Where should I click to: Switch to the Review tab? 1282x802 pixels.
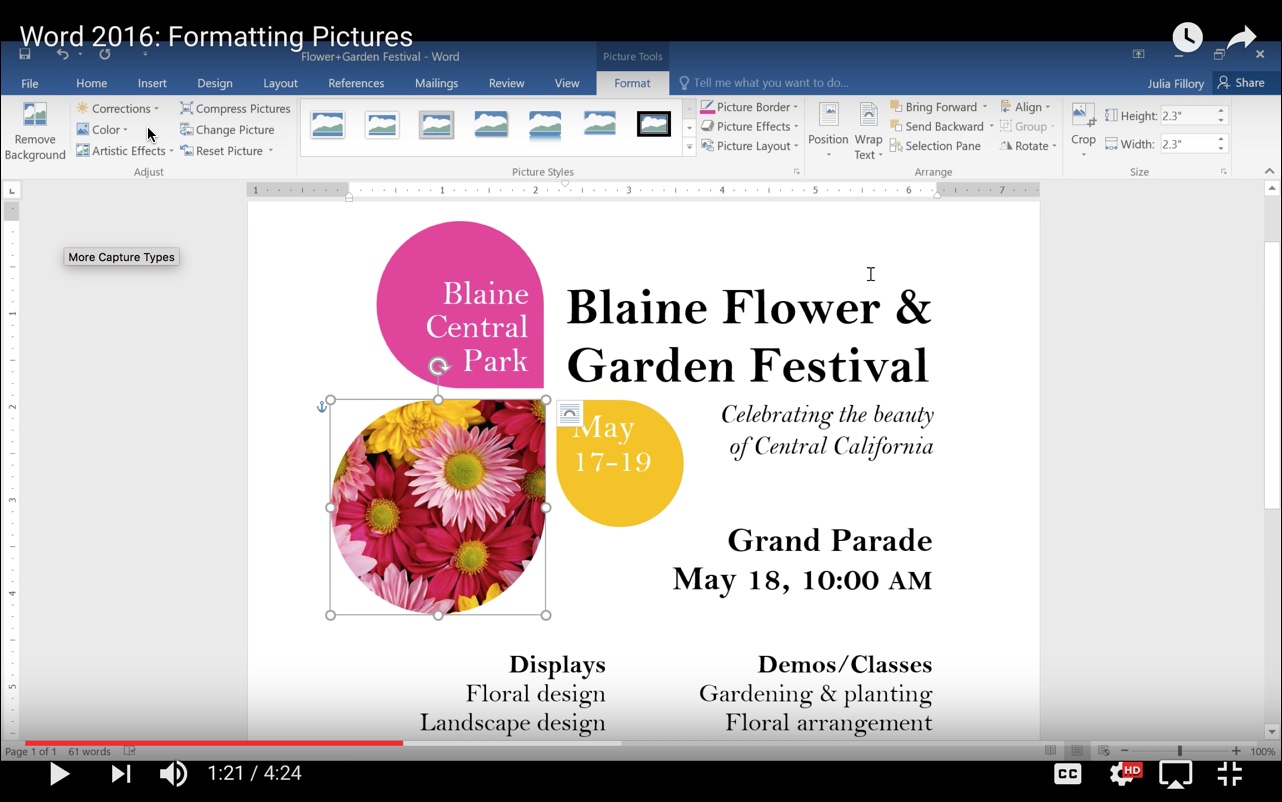(506, 83)
